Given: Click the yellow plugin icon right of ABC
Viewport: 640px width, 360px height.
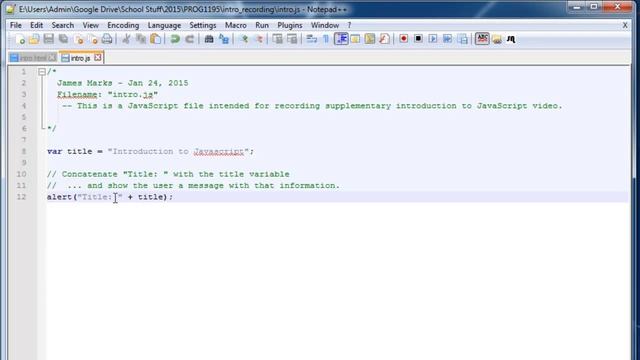Looking at the screenshot, I should (497, 39).
